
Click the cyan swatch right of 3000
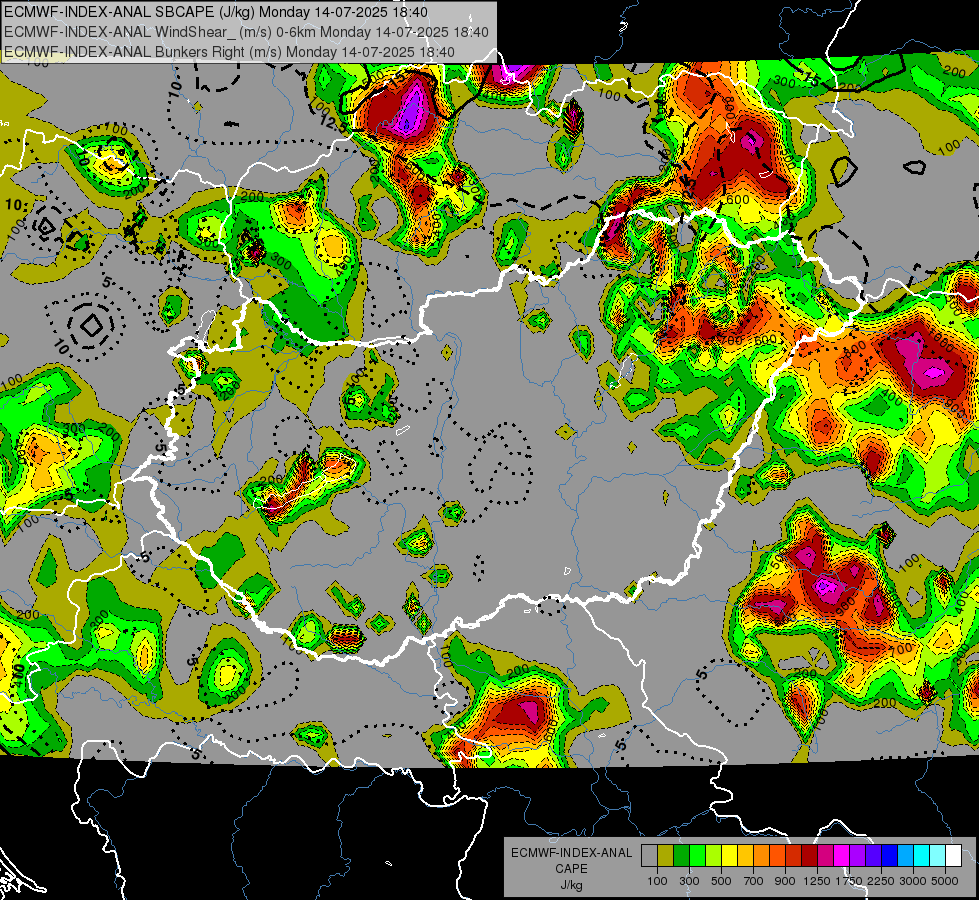pos(922,856)
